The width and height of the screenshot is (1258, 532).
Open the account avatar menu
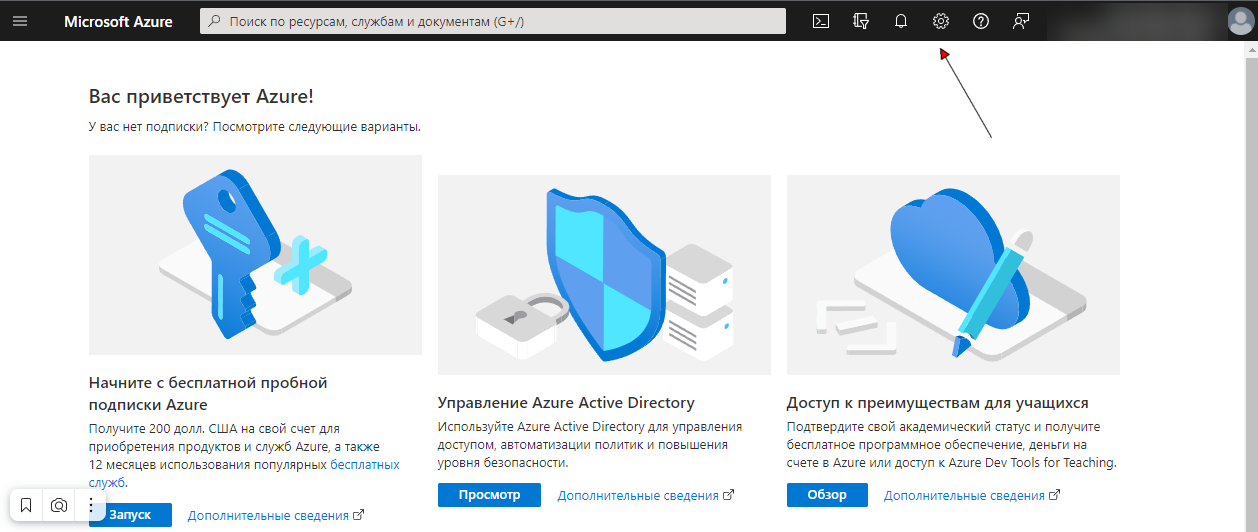click(1241, 21)
